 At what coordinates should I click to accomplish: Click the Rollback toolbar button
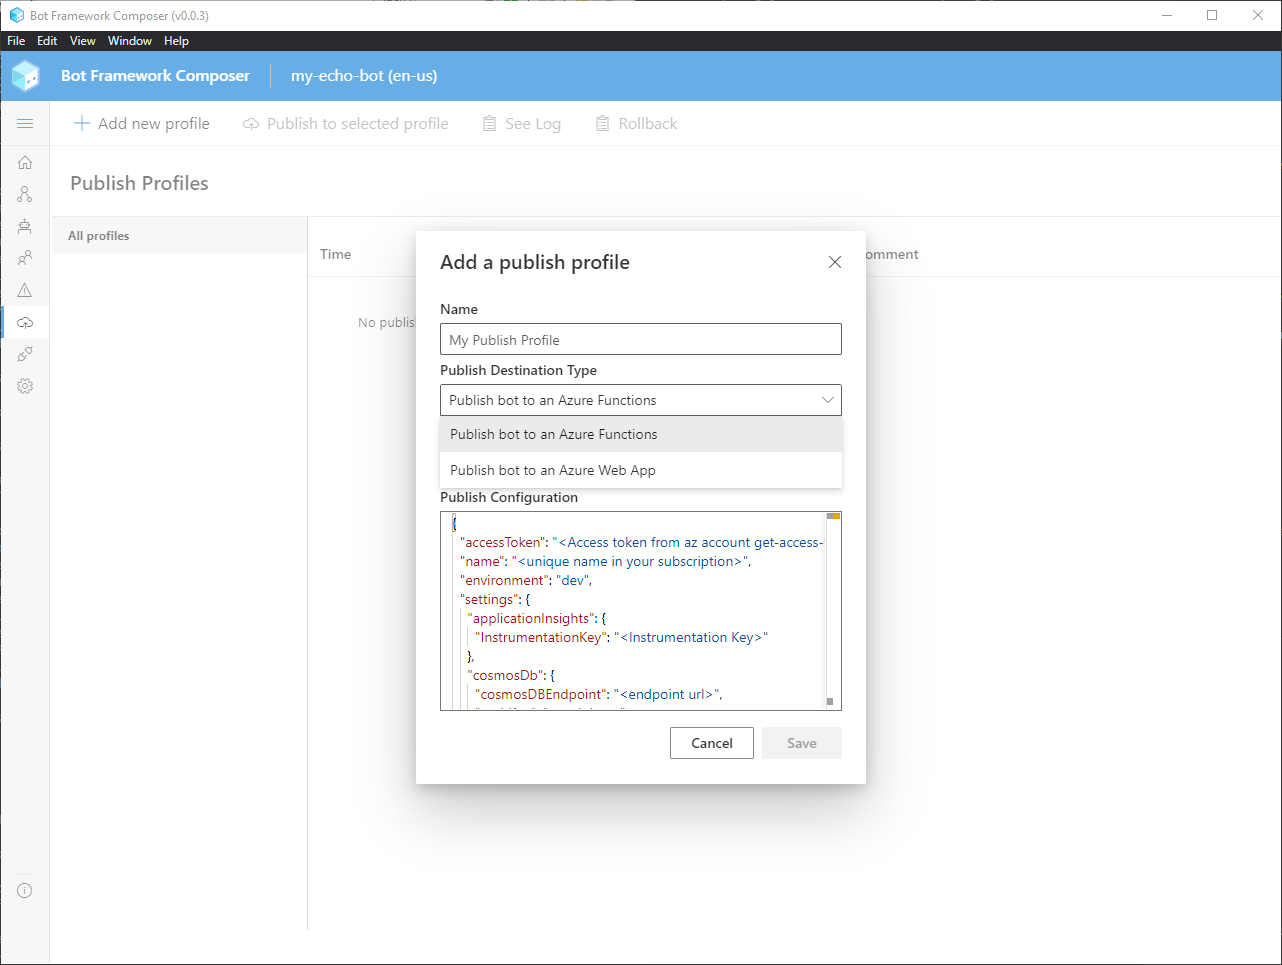click(636, 123)
